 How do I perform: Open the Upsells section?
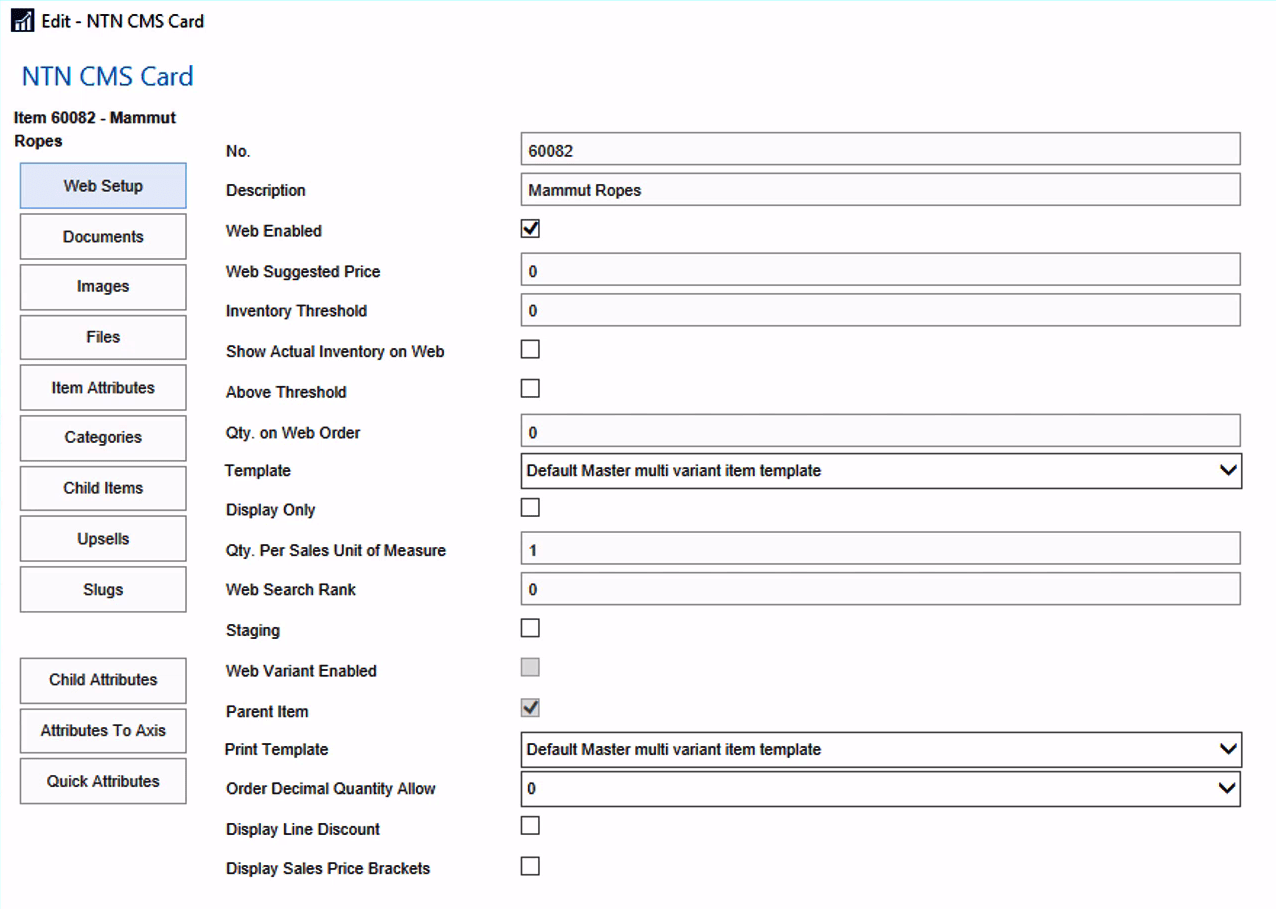point(102,538)
